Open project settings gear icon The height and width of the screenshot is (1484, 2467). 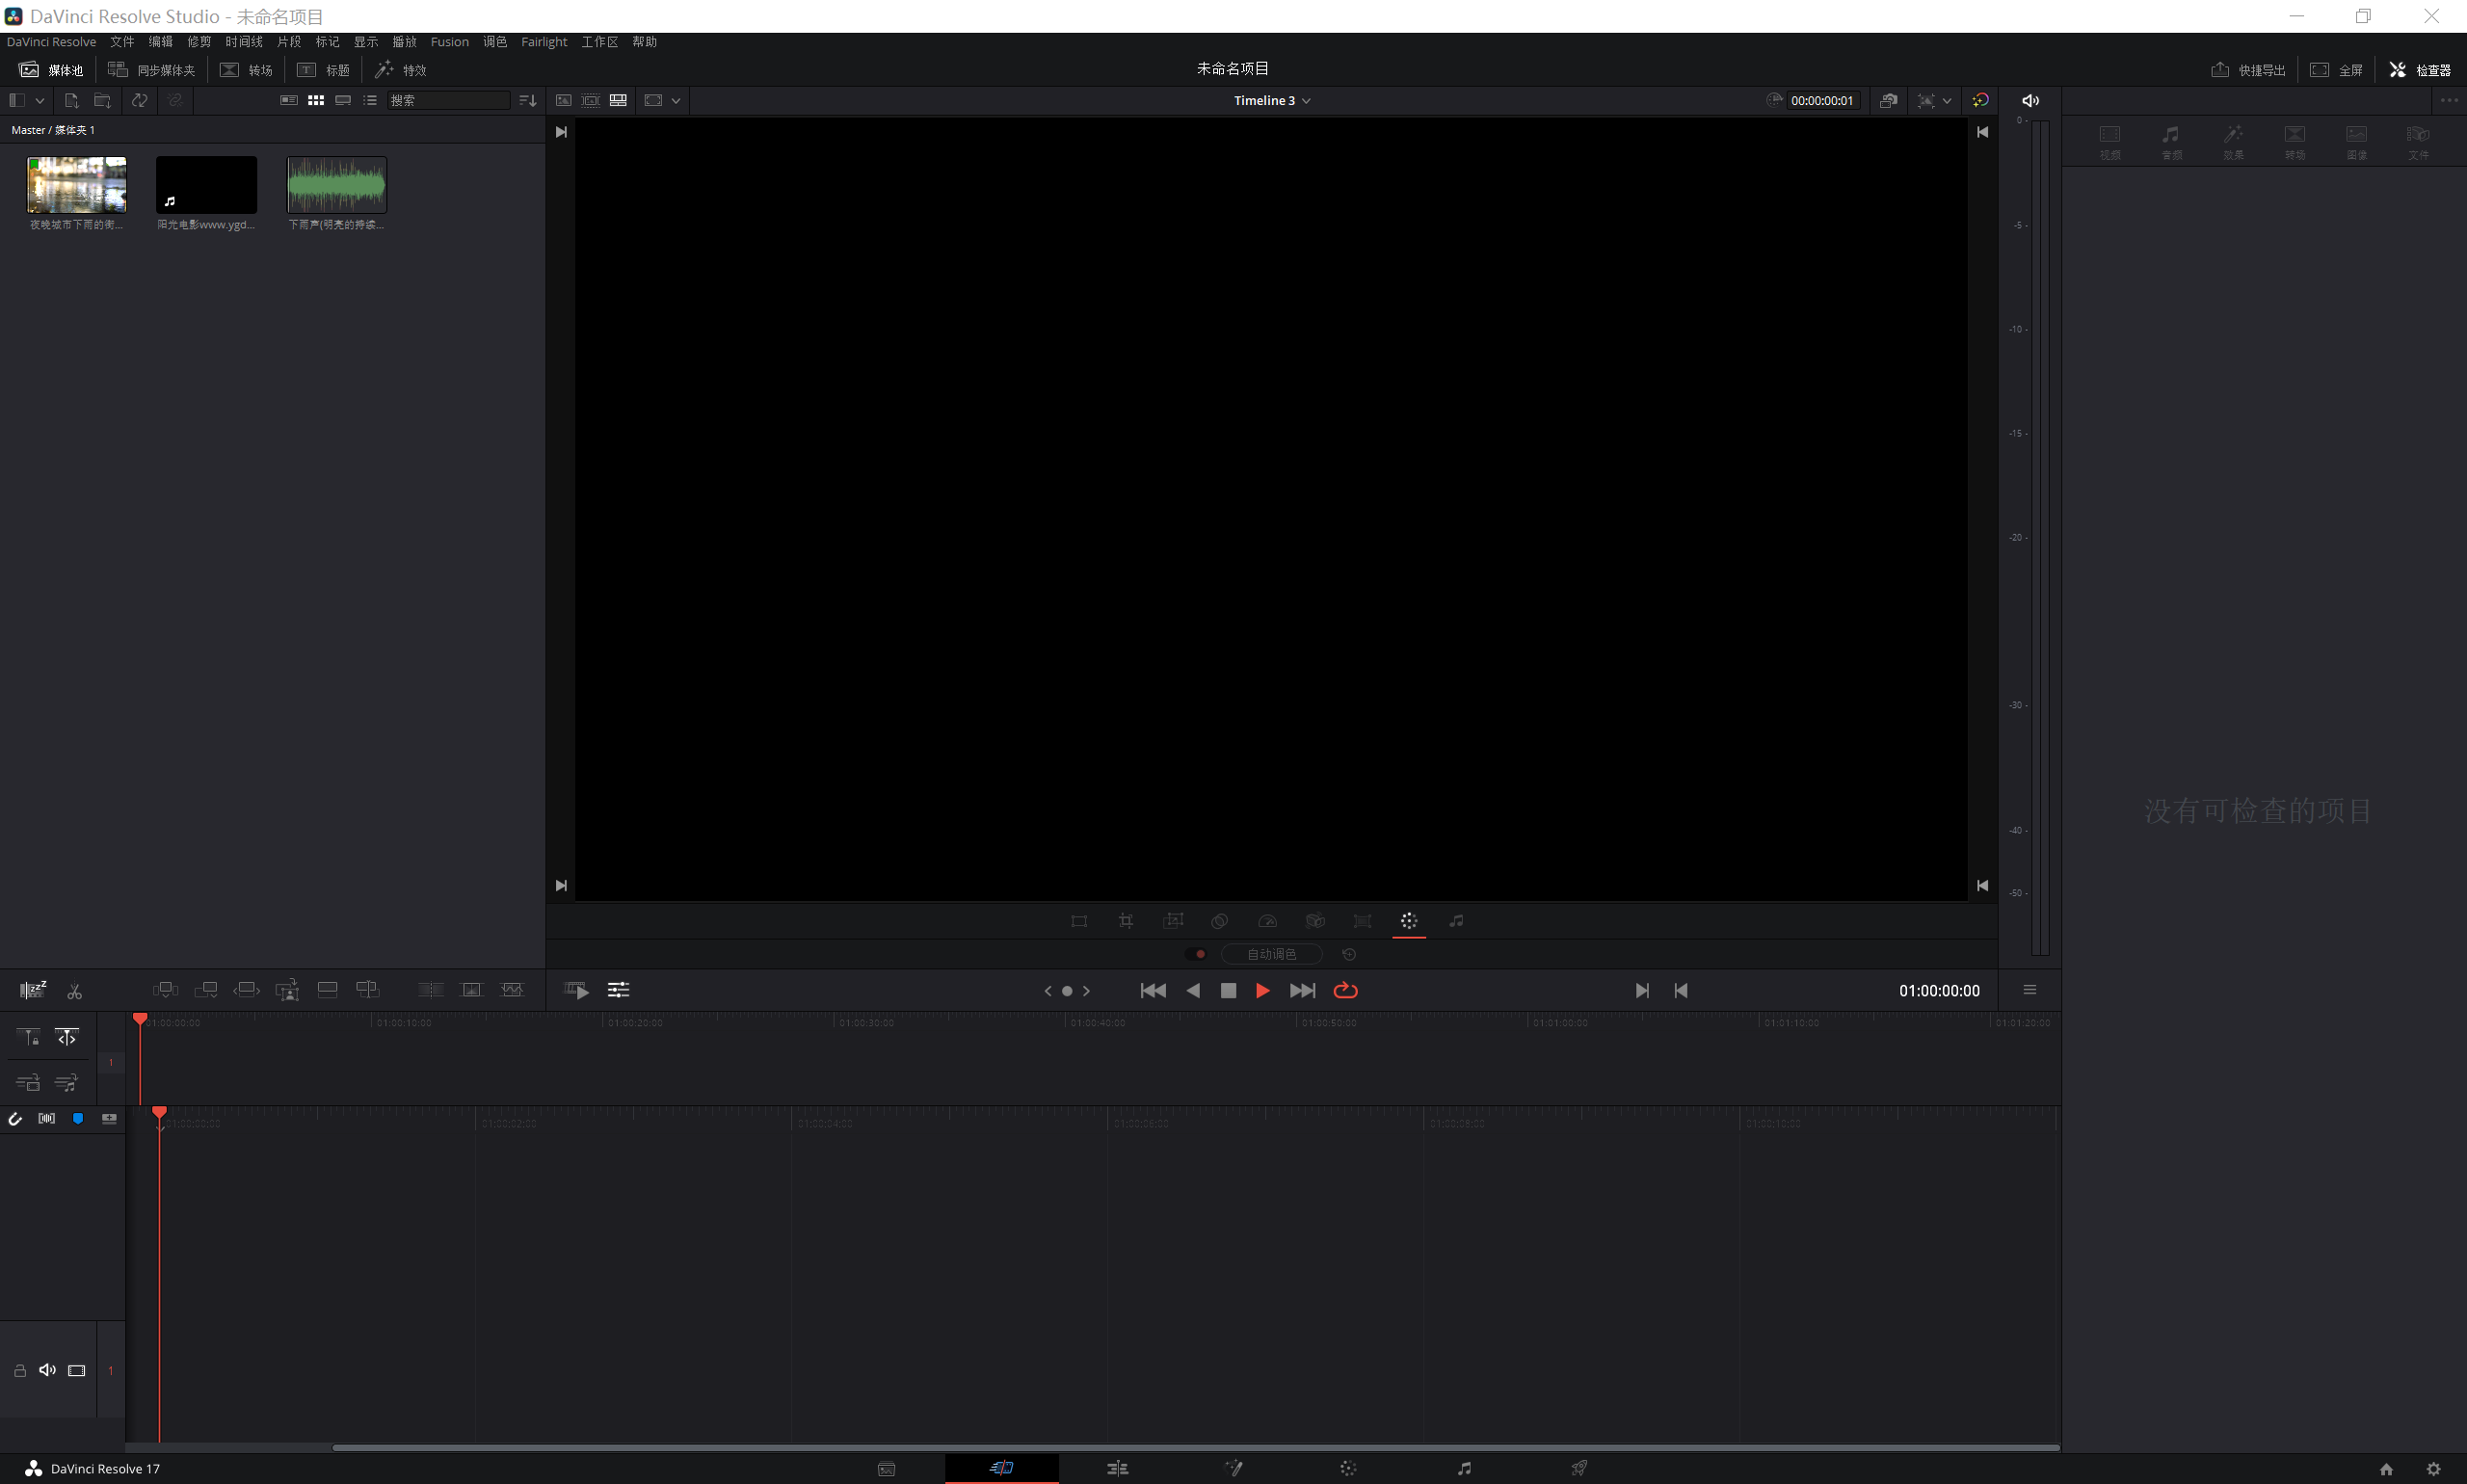click(2434, 1469)
